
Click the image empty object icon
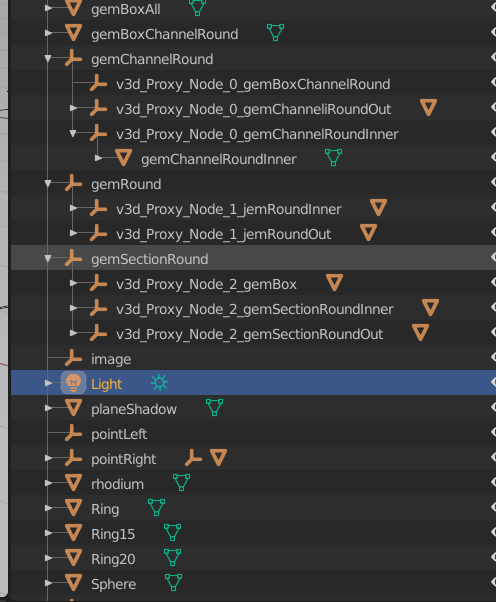[x=73, y=358]
